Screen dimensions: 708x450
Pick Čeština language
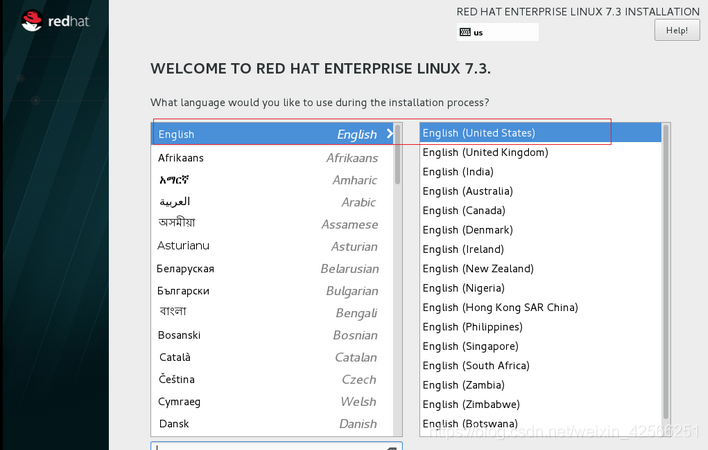pyautogui.click(x=273, y=379)
